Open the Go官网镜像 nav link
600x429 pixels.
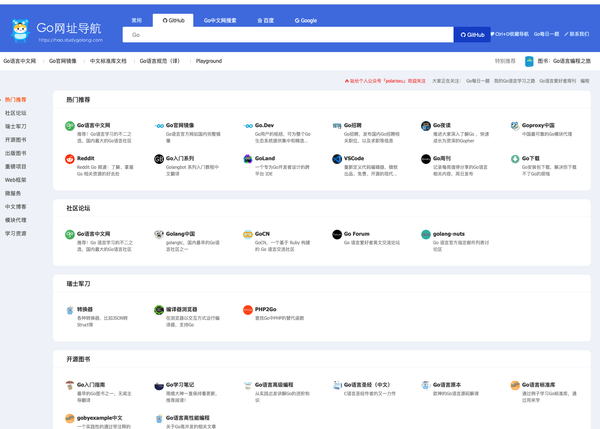click(63, 61)
